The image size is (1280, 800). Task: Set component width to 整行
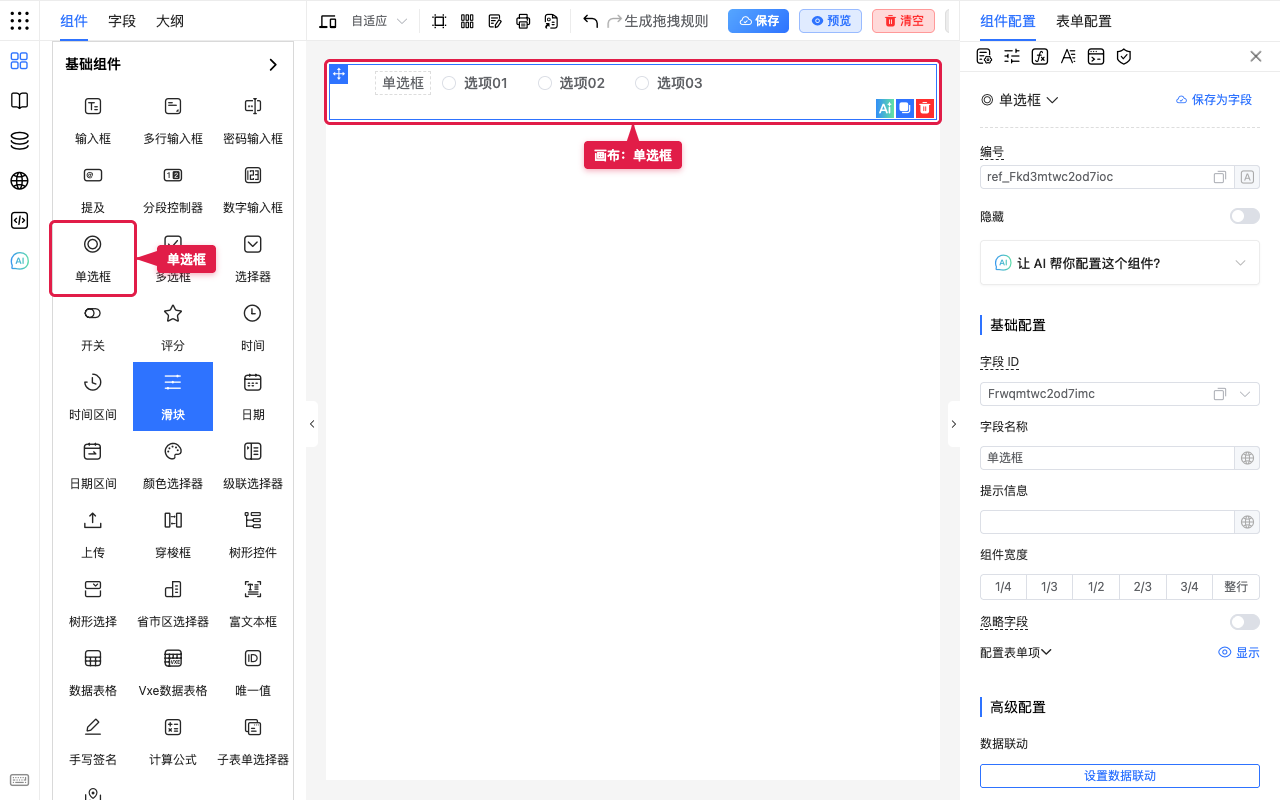[1236, 587]
